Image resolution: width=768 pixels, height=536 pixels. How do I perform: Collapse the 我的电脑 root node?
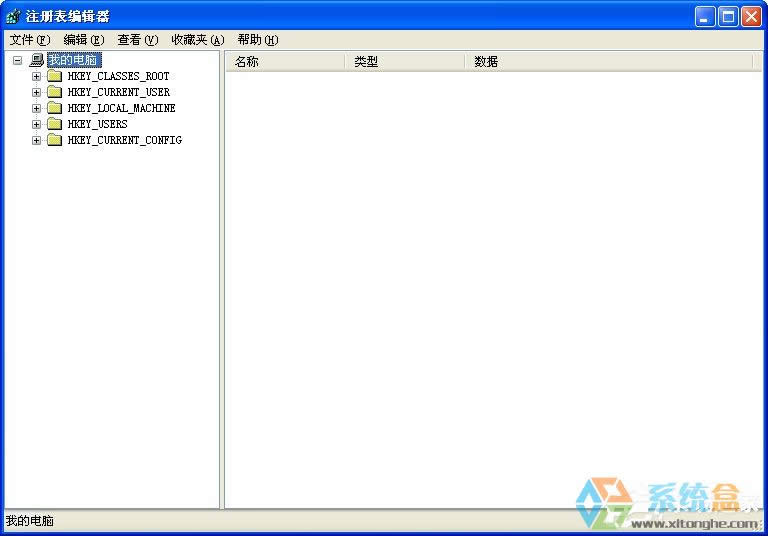pos(17,60)
